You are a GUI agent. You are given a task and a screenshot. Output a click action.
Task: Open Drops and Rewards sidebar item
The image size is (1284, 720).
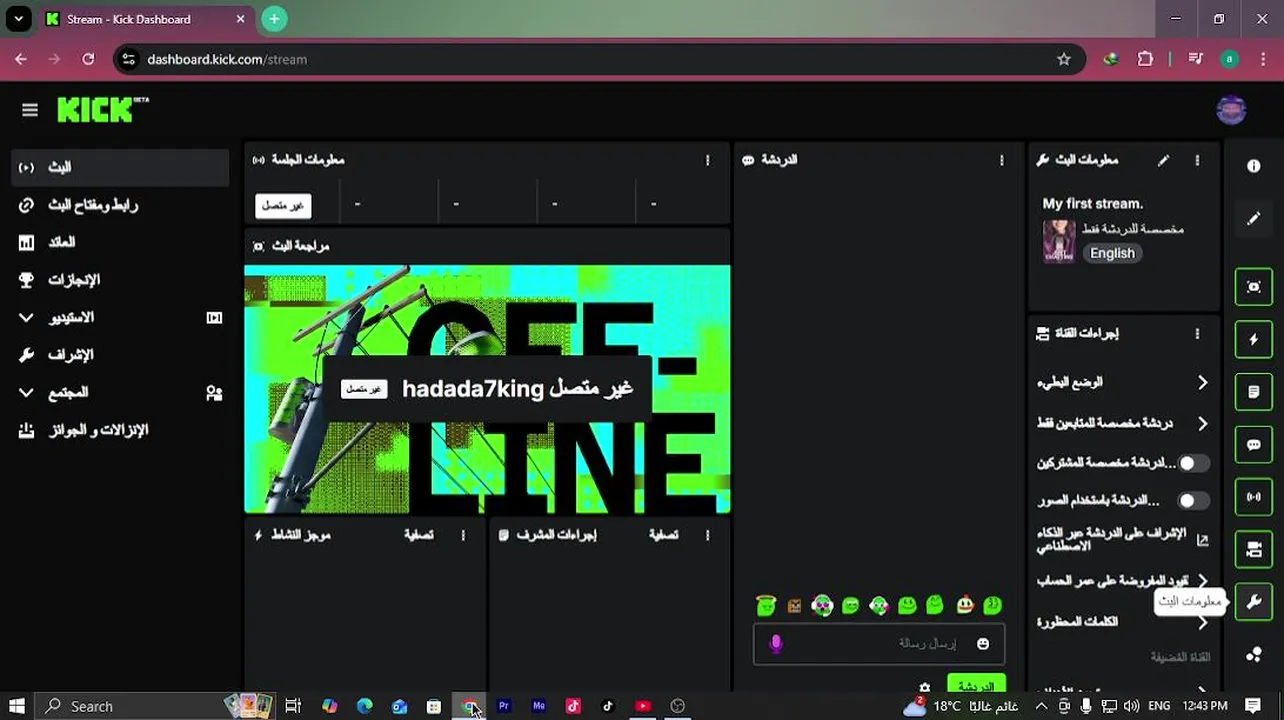click(120, 430)
